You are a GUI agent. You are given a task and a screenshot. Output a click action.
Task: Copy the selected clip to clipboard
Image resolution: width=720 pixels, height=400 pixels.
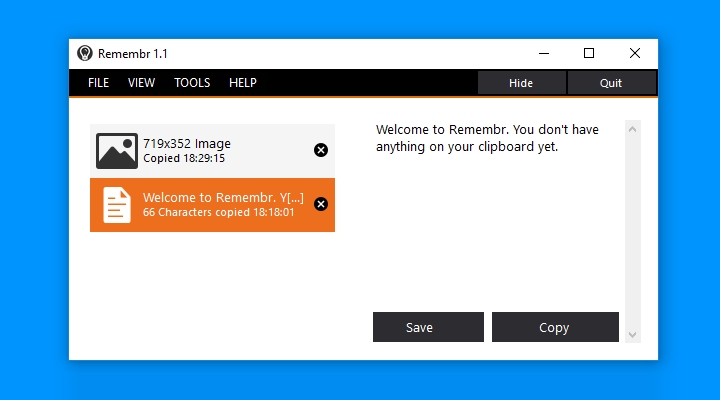click(555, 327)
